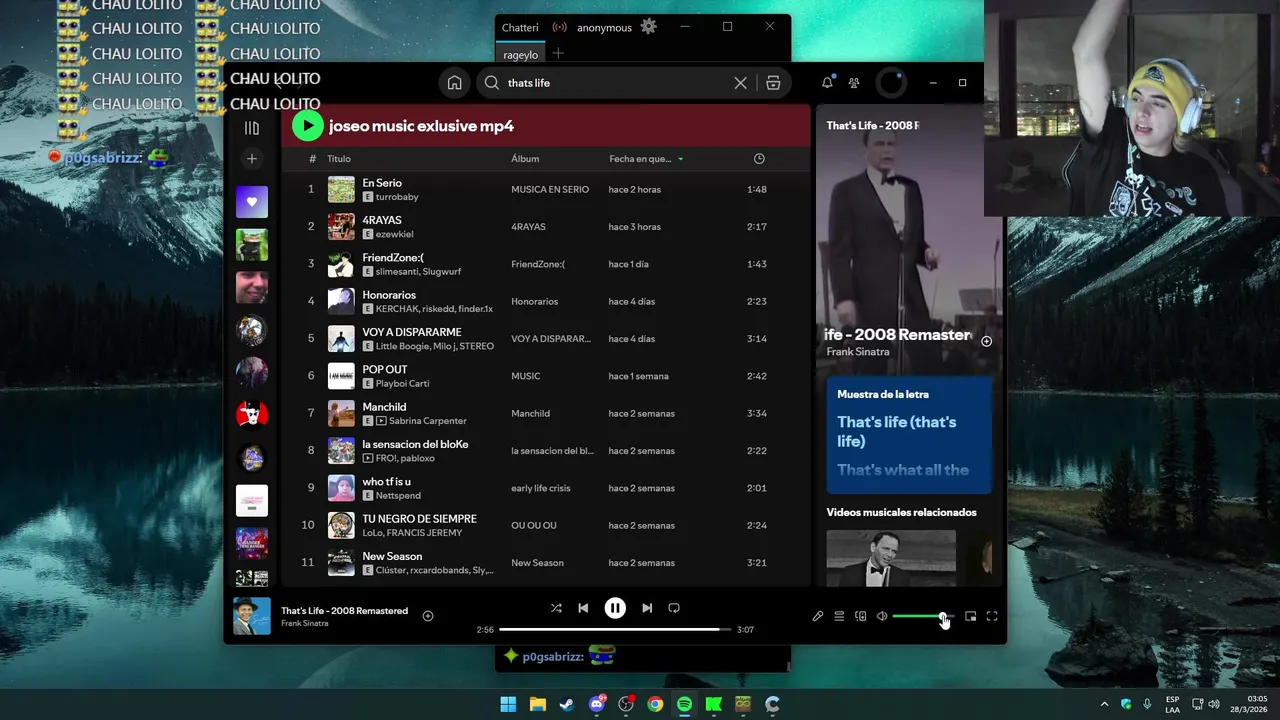Open File Explorer from the taskbar
This screenshot has width=1280, height=720.
pos(537,704)
